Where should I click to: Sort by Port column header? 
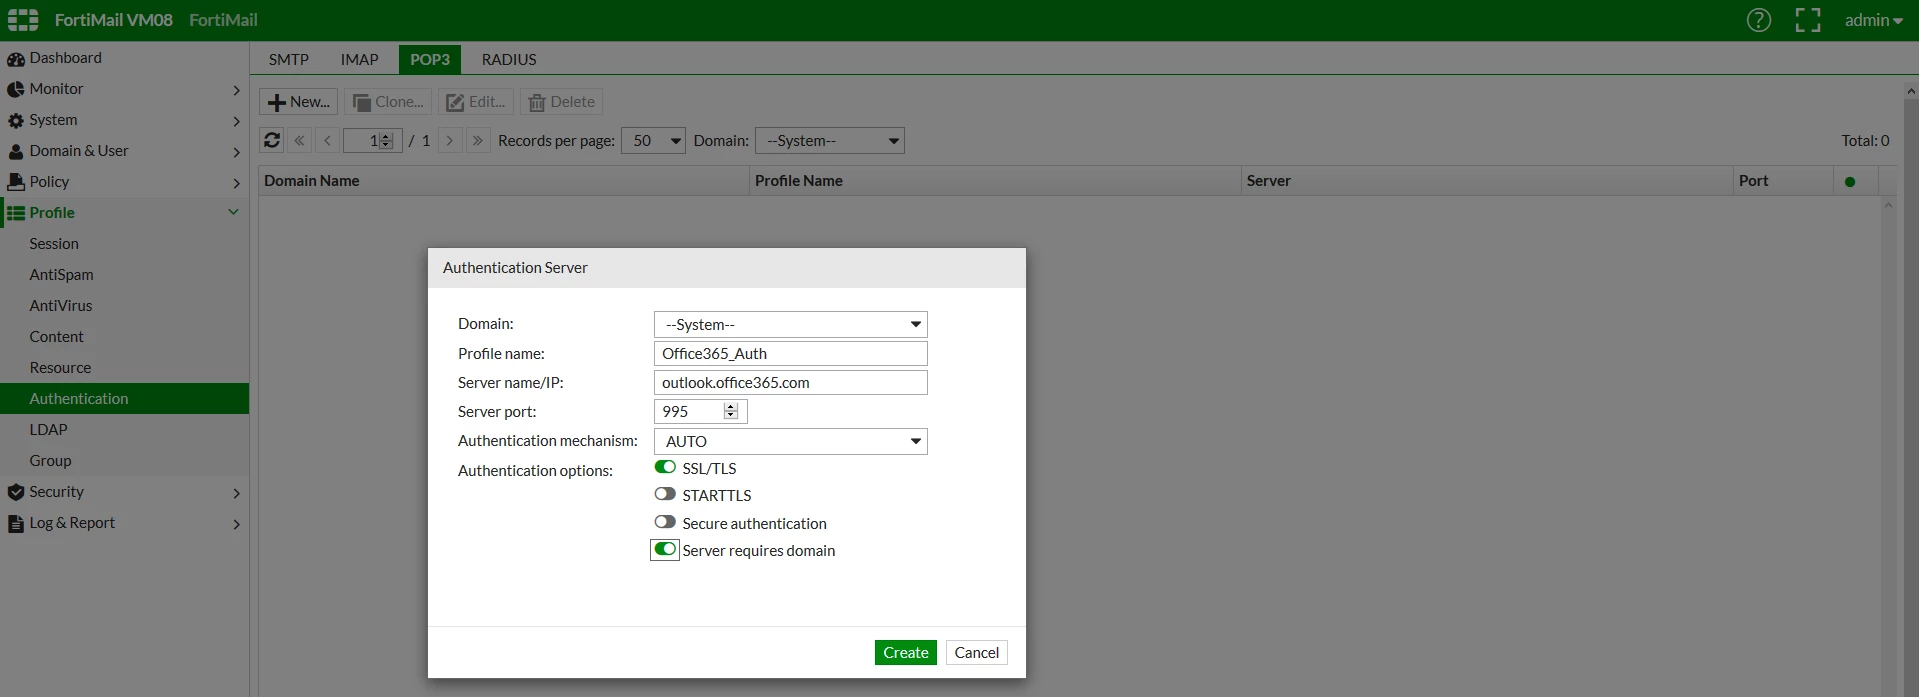1783,181
